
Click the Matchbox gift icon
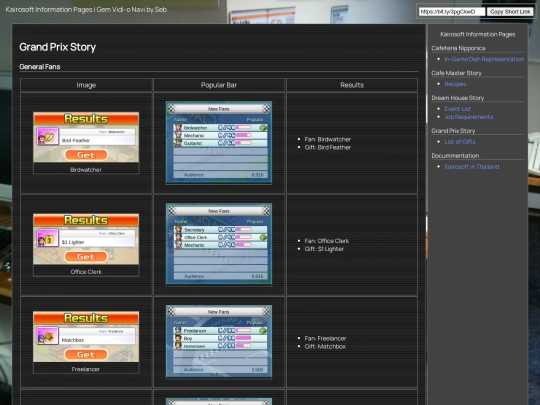[x=48, y=336]
